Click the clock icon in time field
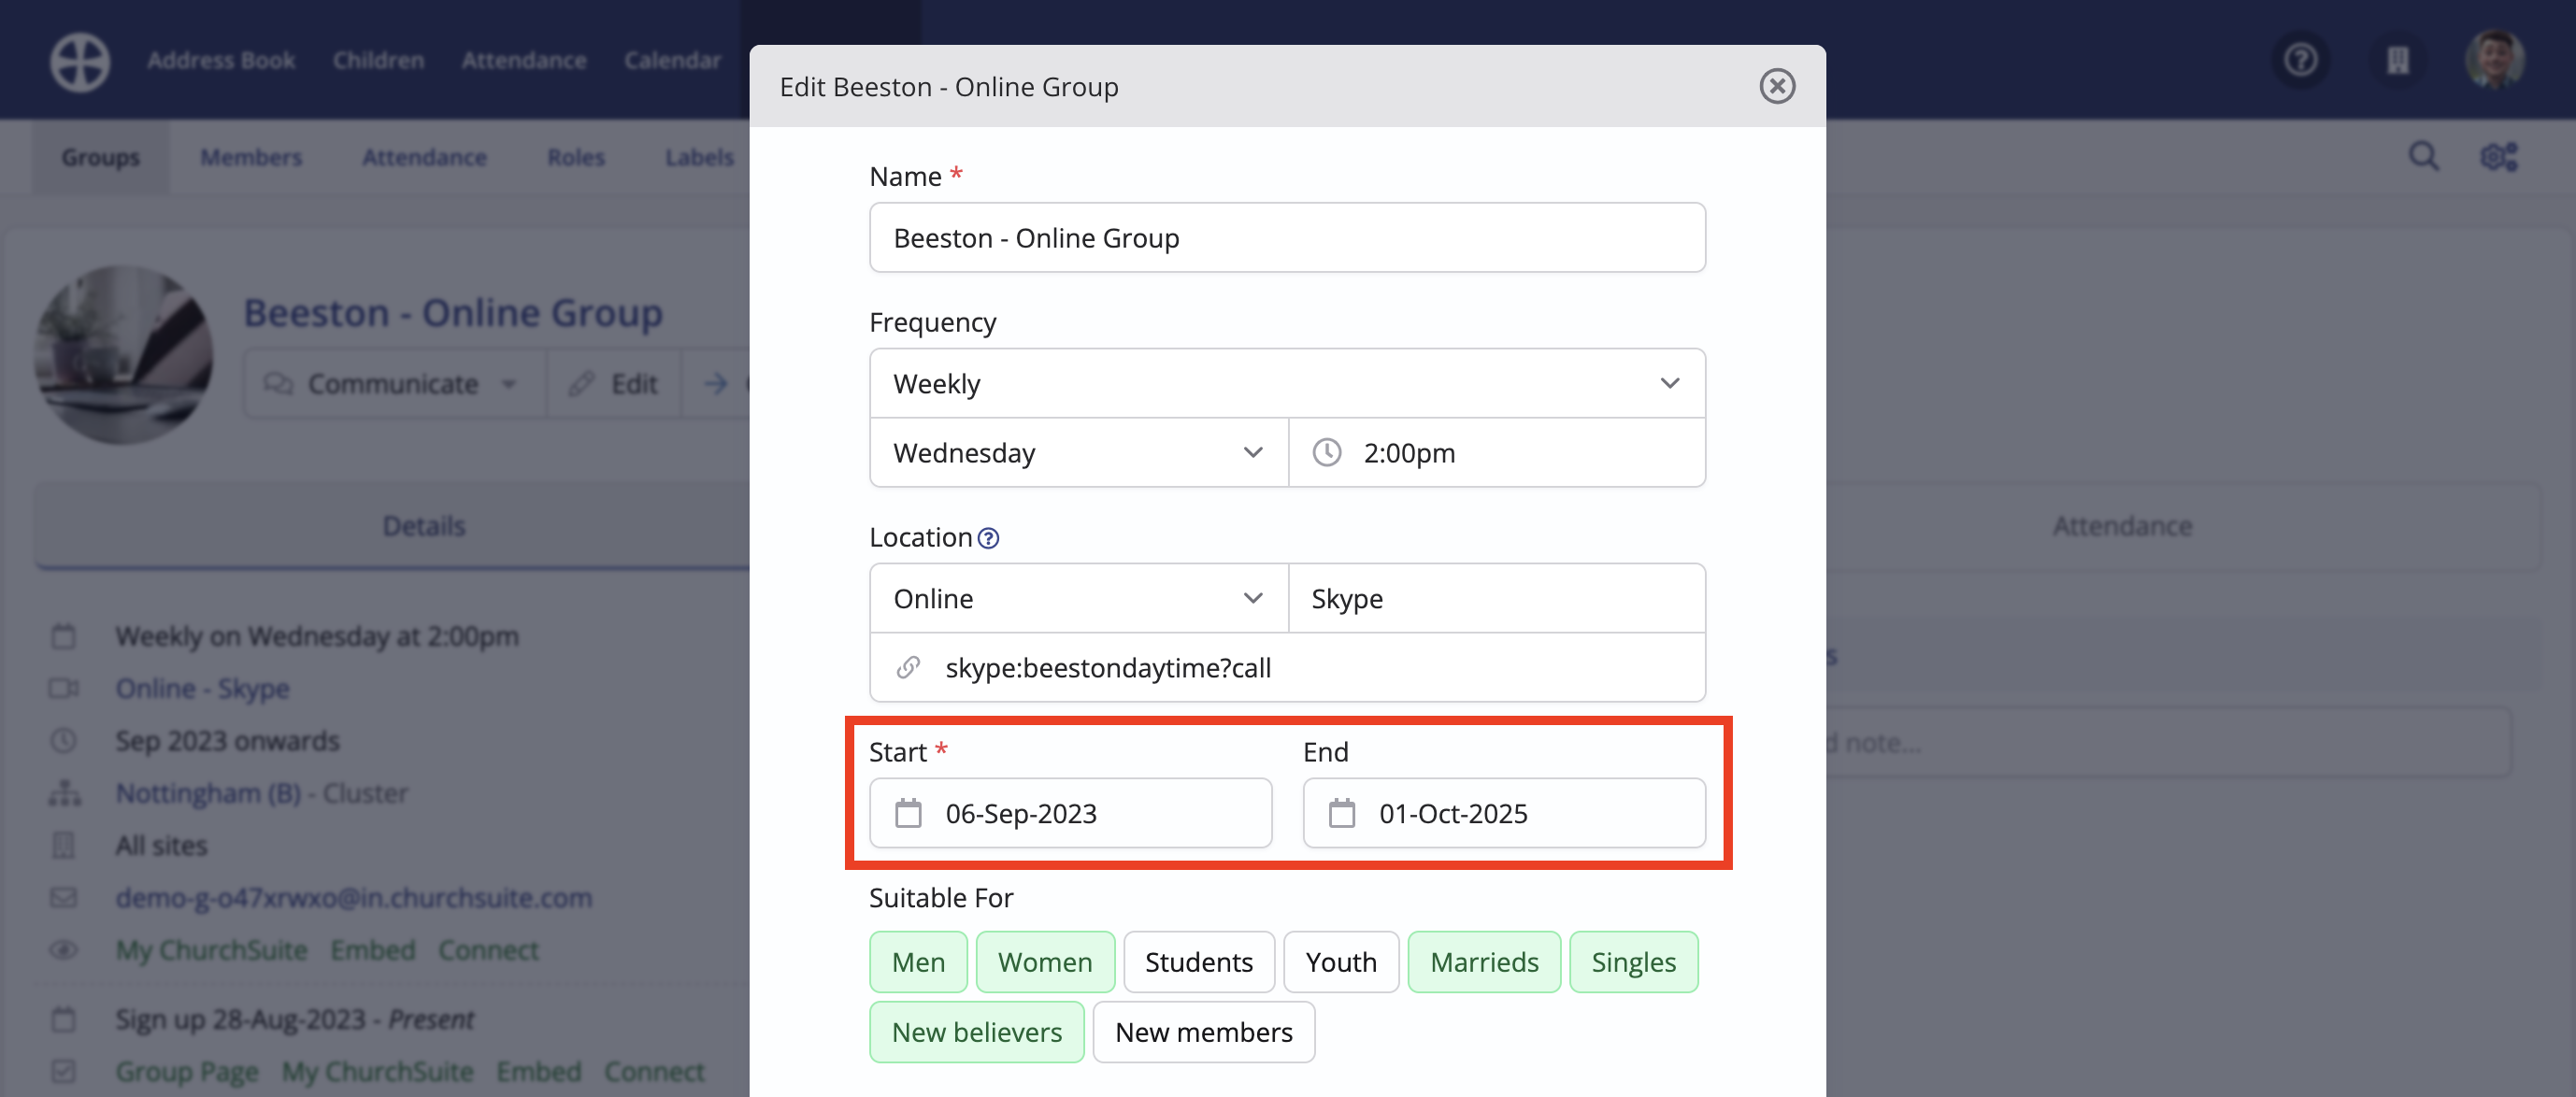 1327,452
